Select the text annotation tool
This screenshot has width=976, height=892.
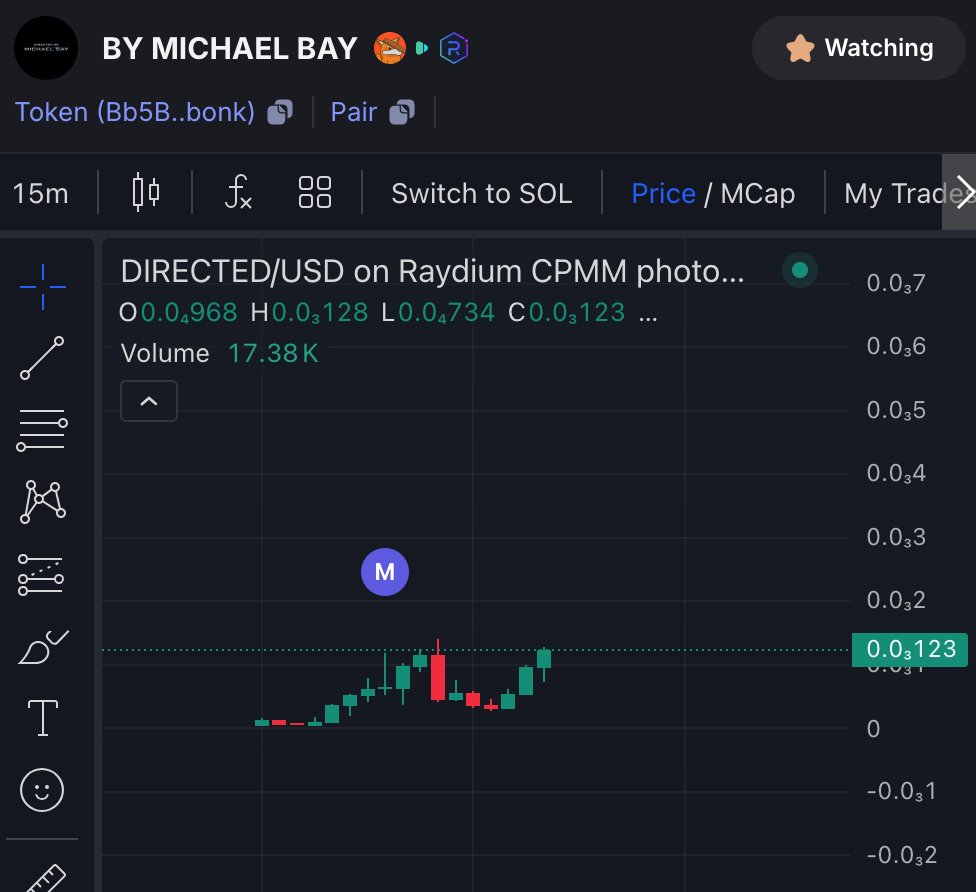(43, 718)
